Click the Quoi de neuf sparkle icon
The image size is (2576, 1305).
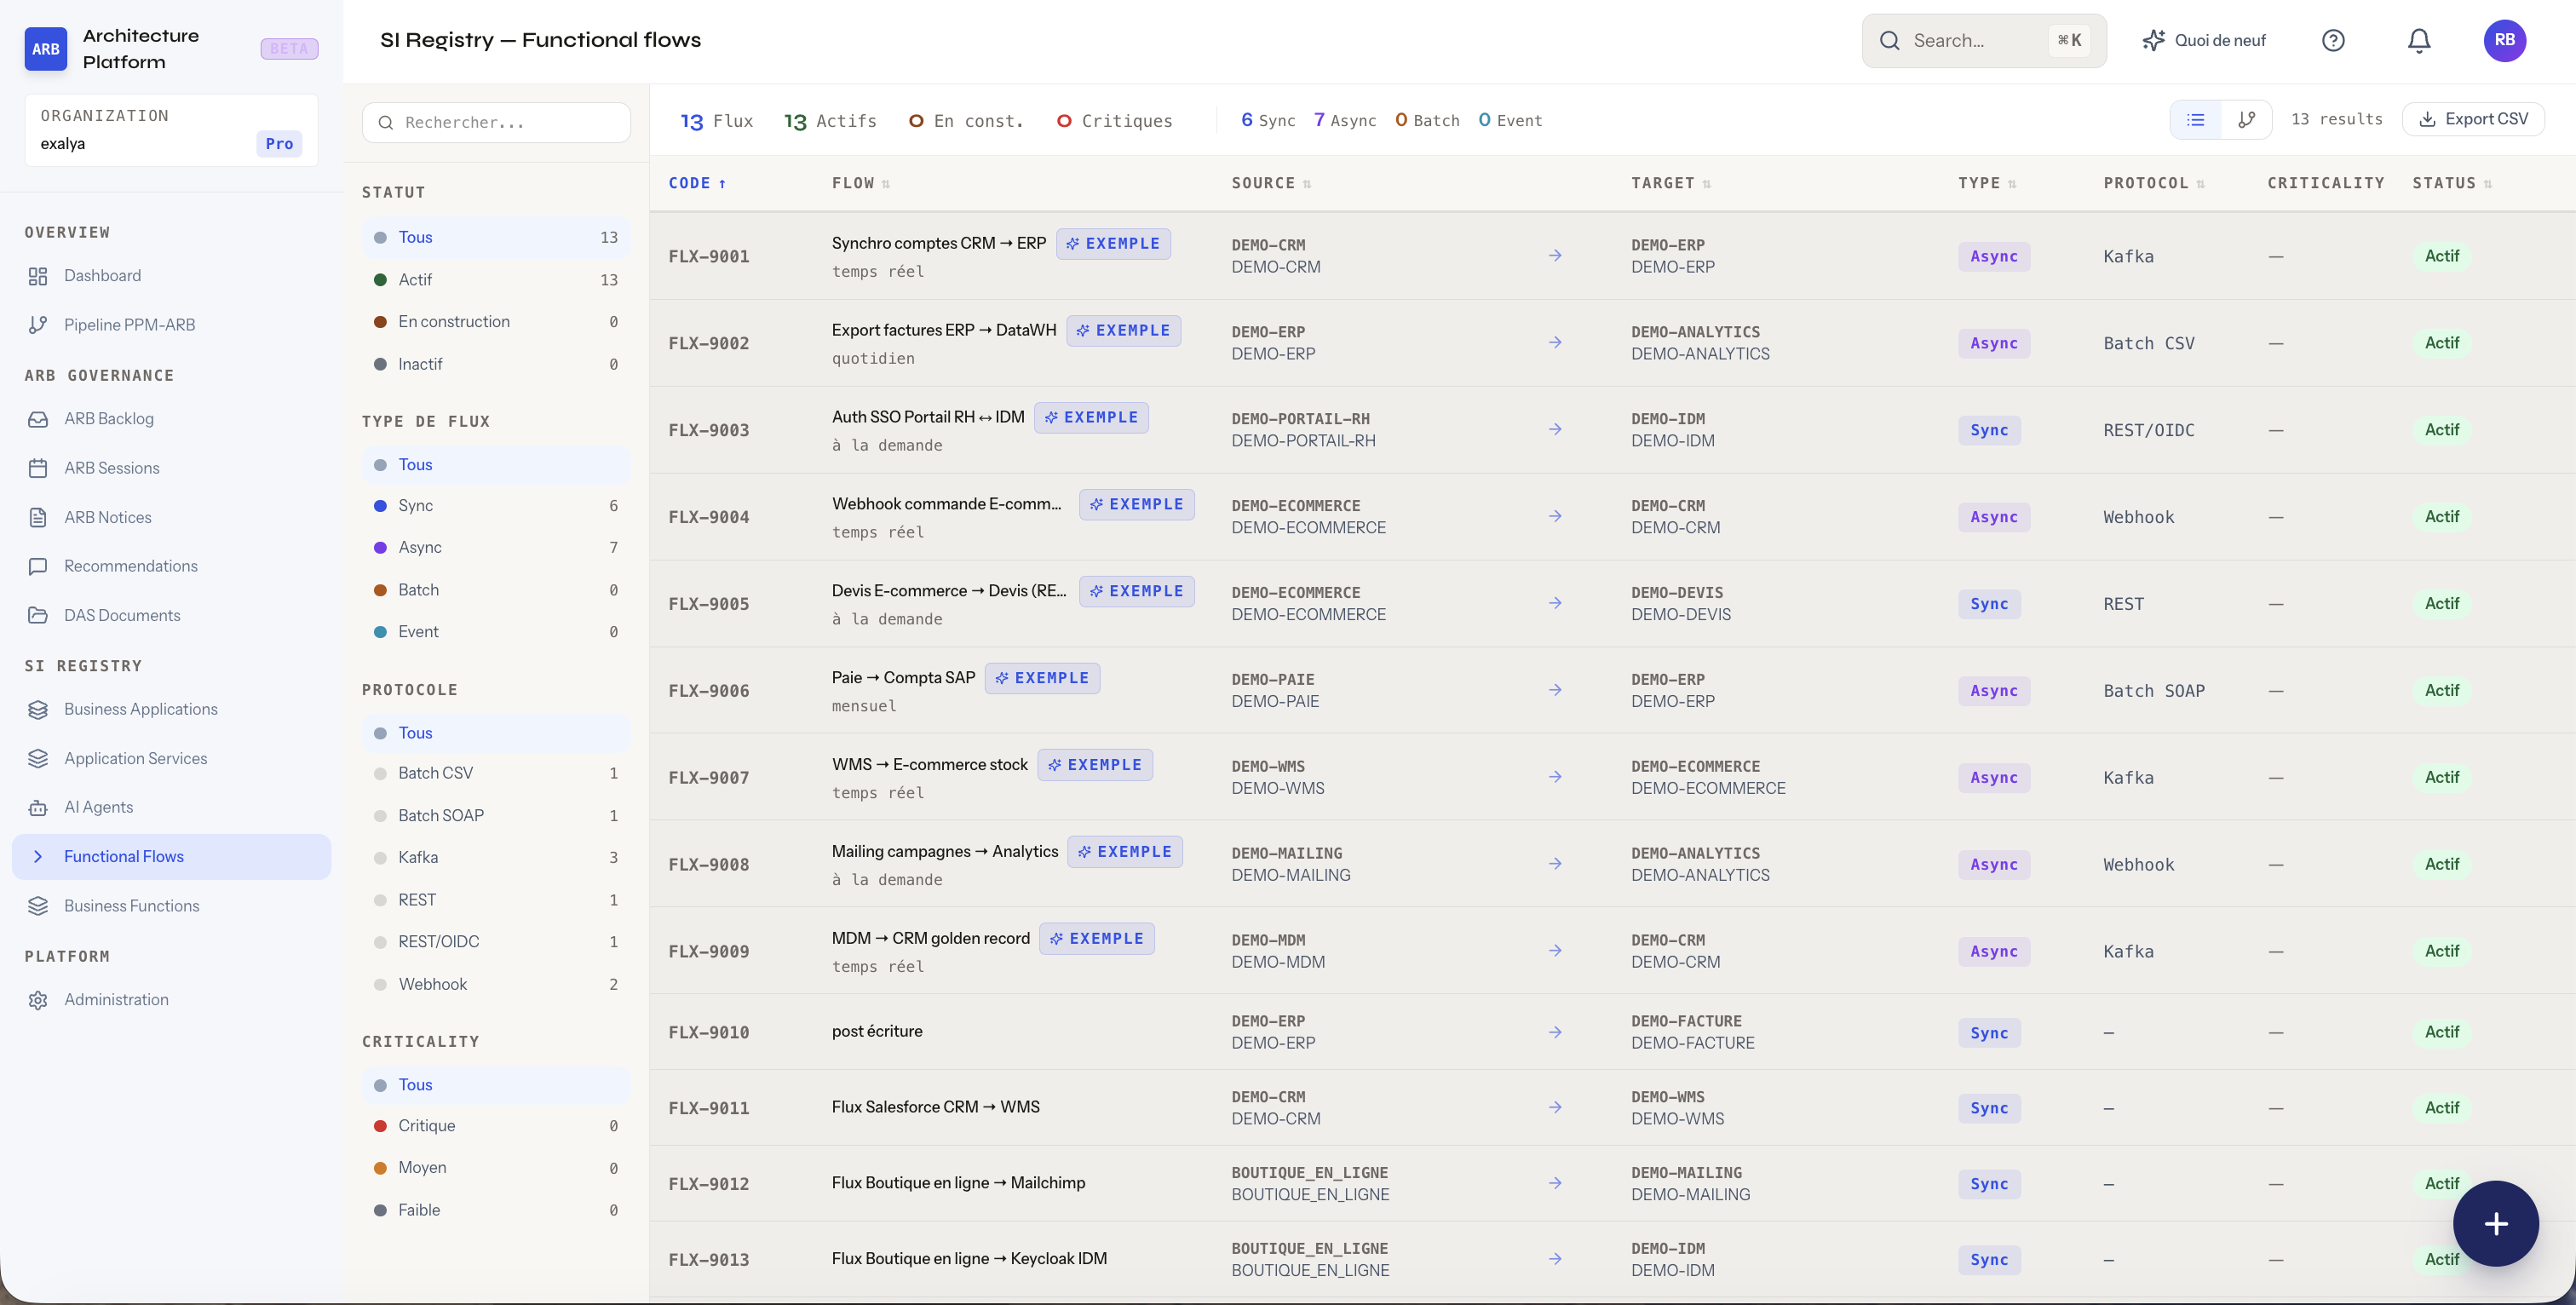(2154, 40)
